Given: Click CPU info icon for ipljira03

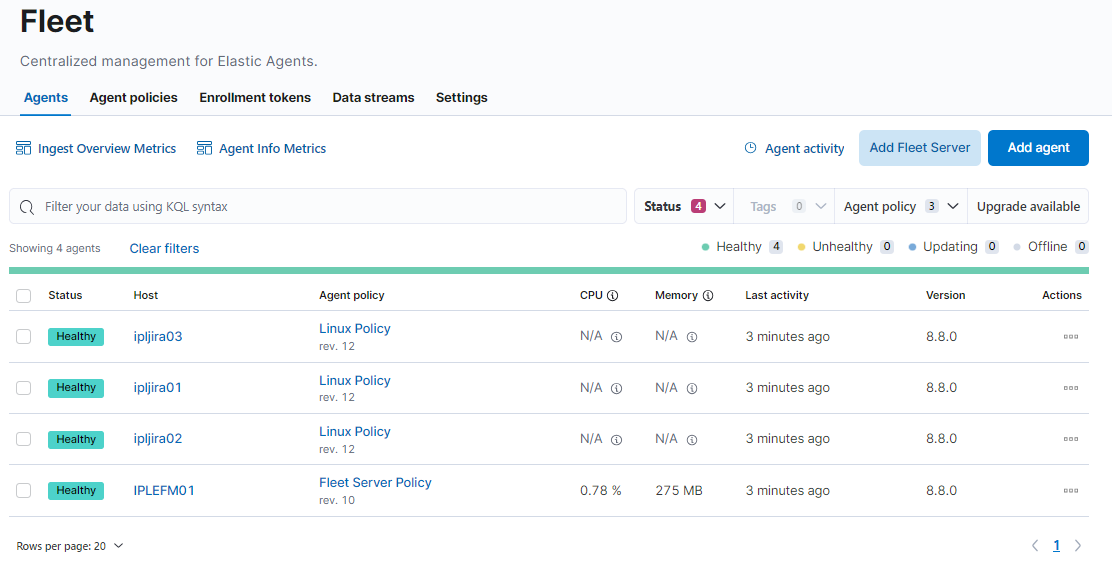Looking at the screenshot, I should (x=617, y=337).
